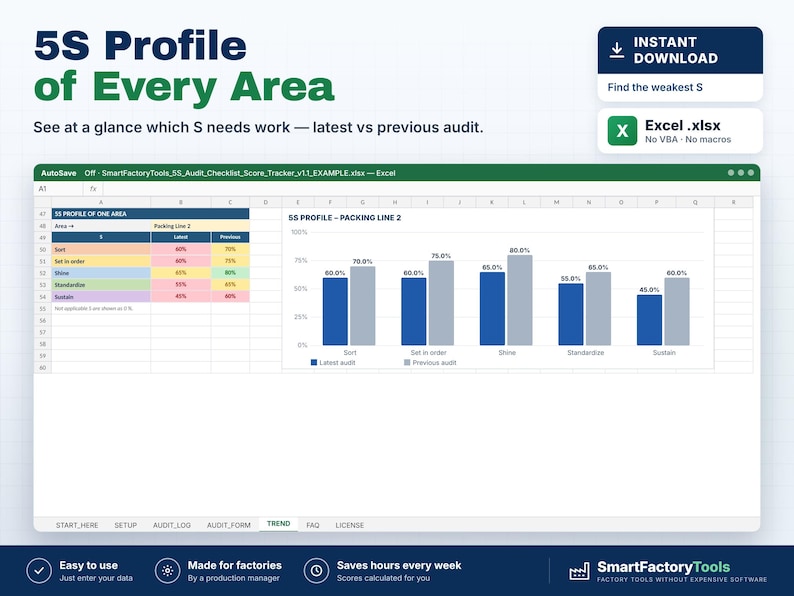Click the gear icon beside Made for factories
The height and width of the screenshot is (596, 794).
(x=168, y=571)
